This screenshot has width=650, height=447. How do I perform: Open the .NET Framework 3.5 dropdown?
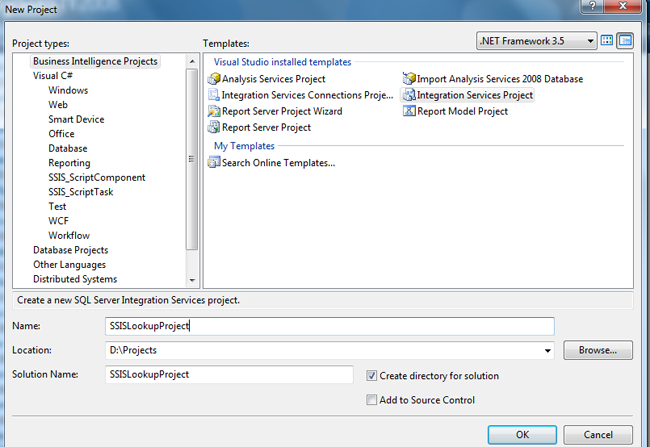(591, 41)
